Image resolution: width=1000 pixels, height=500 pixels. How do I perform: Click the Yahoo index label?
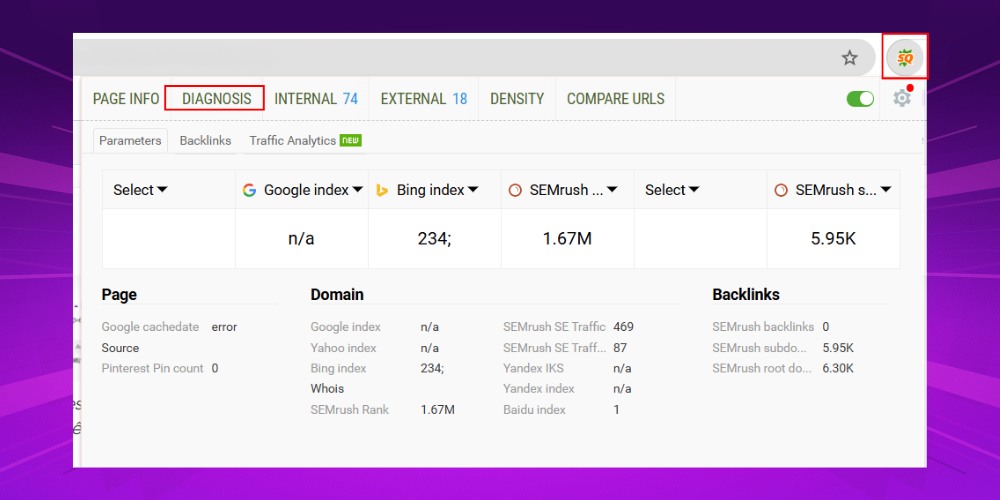click(343, 348)
